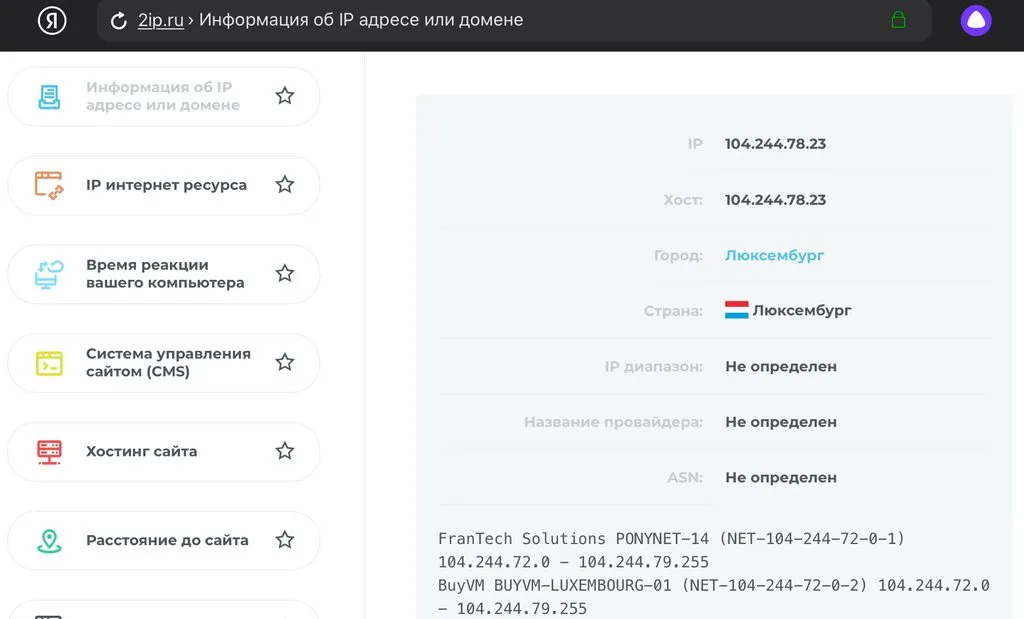Viewport: 1024px width, 619px height.
Task: Open Alice assistant purple icon
Action: [x=976, y=20]
